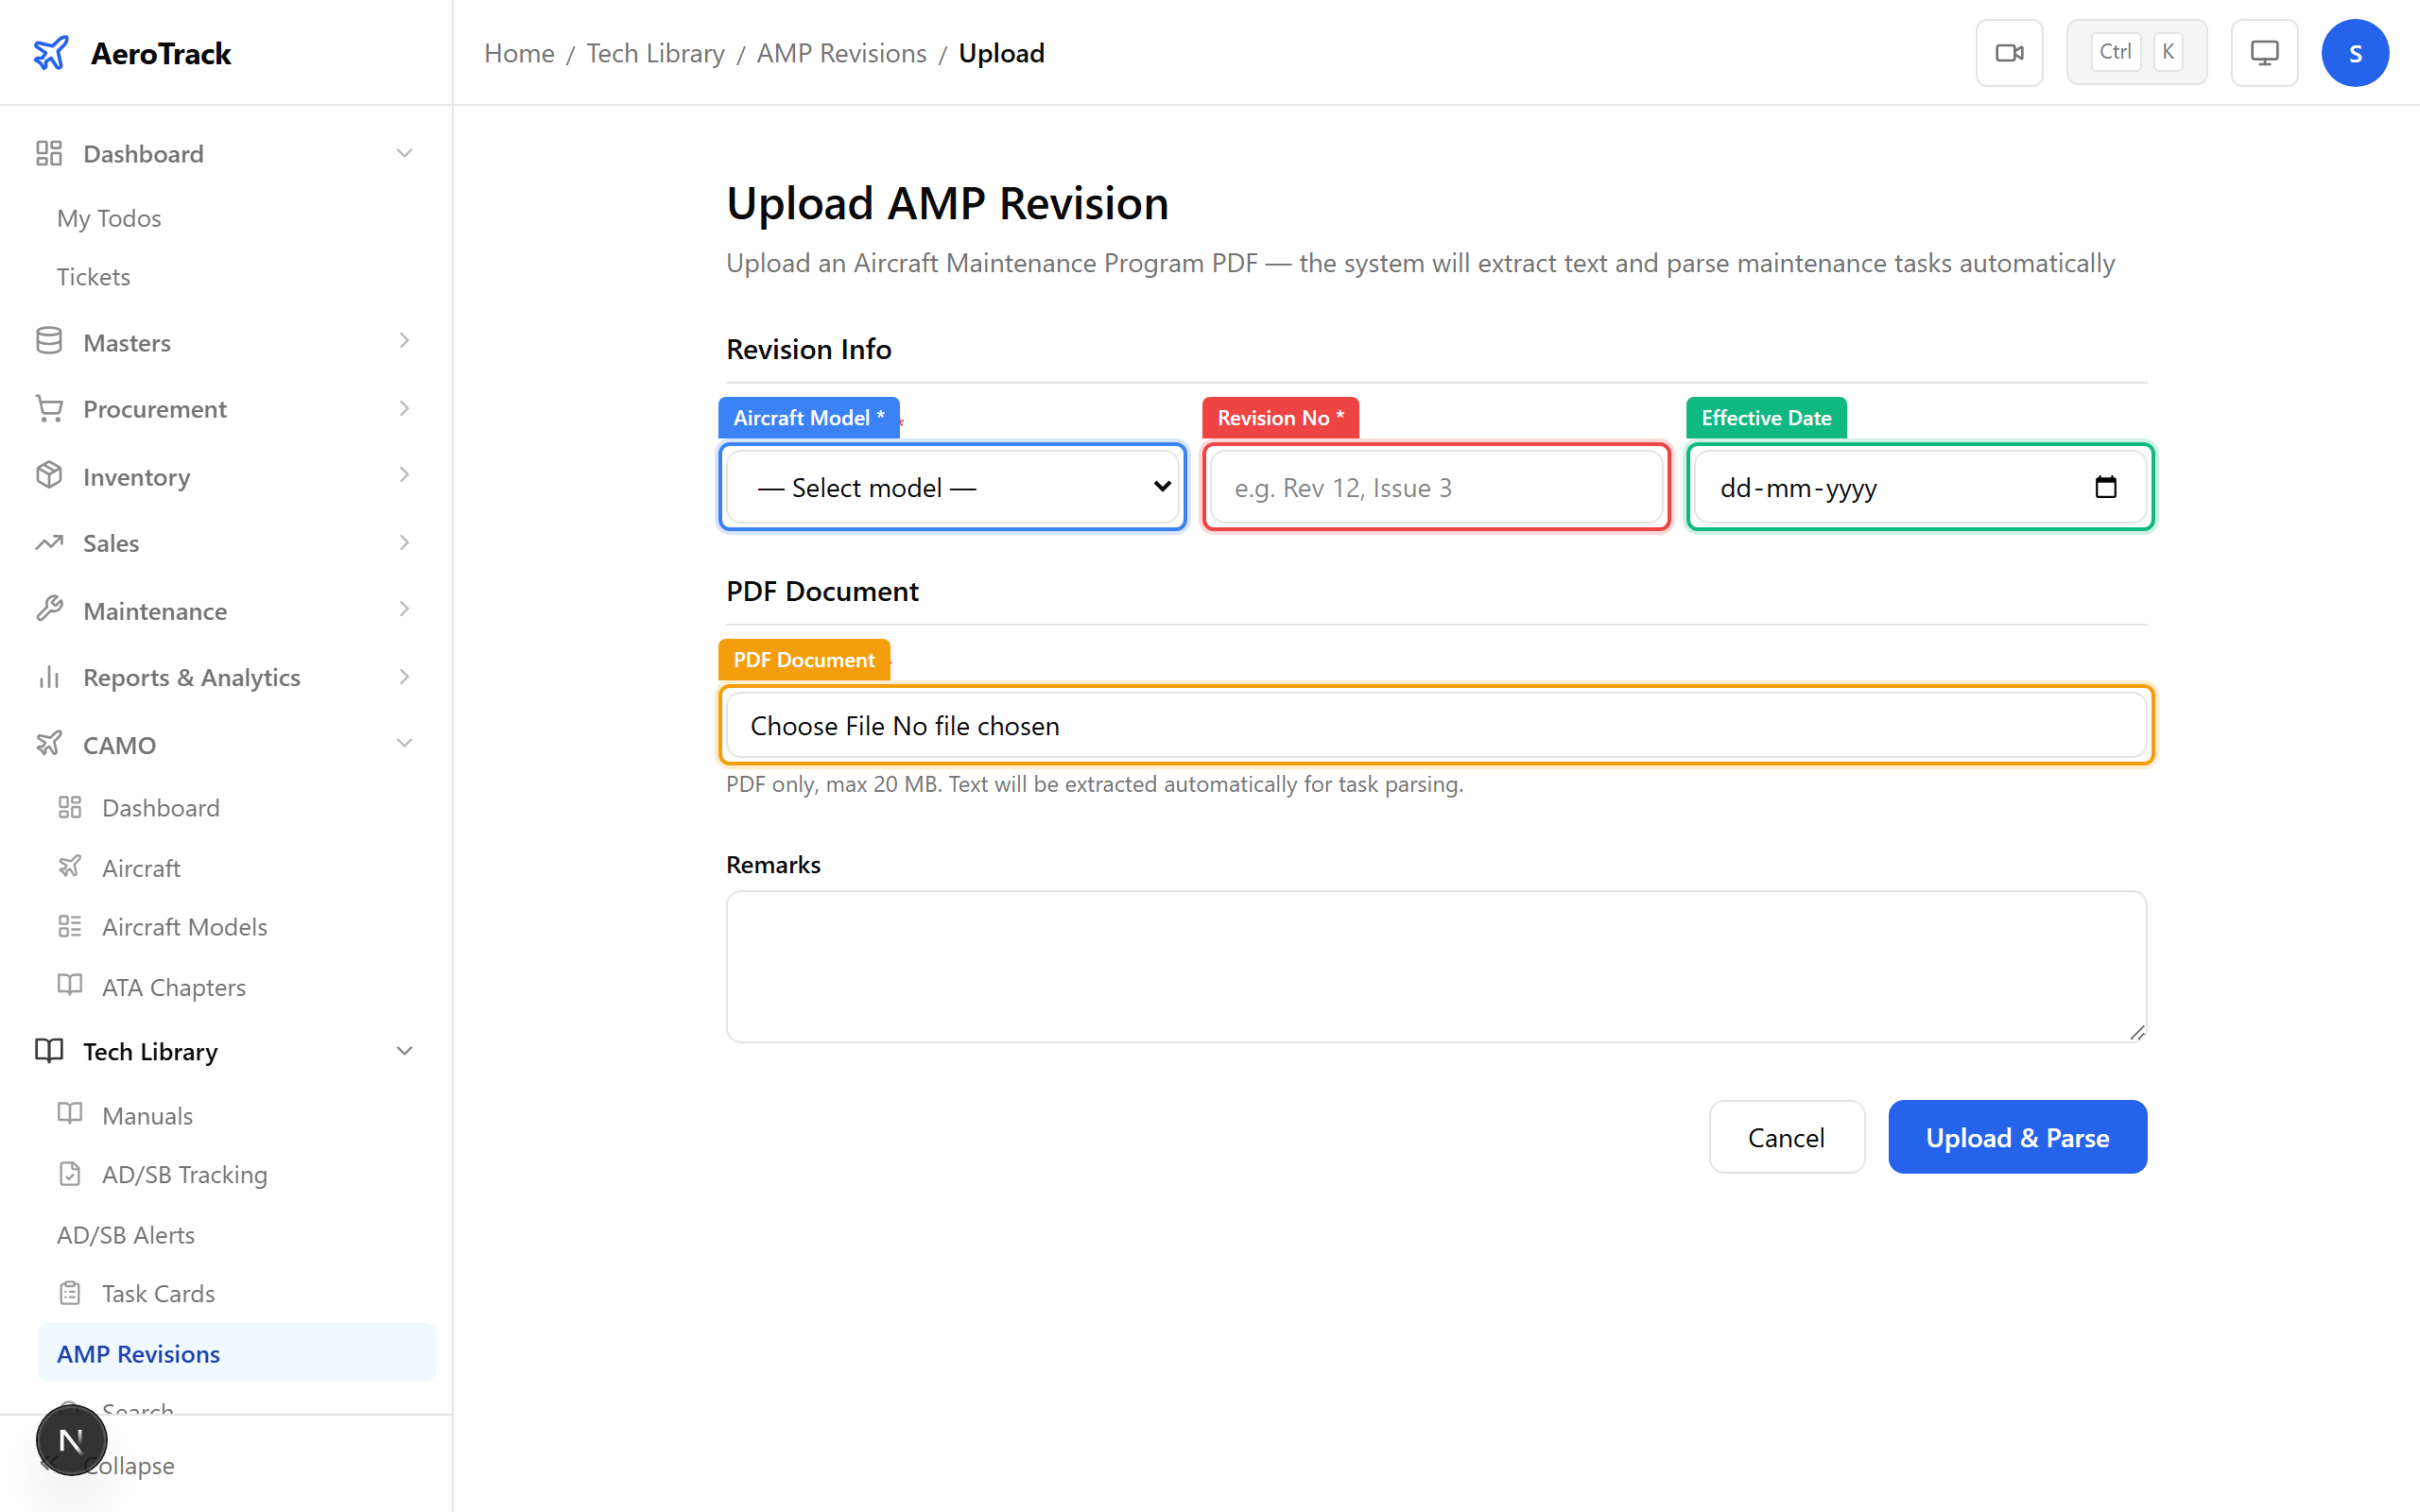Open the user avatar marked S
2420x1512 pixels.
pyautogui.click(x=2355, y=52)
